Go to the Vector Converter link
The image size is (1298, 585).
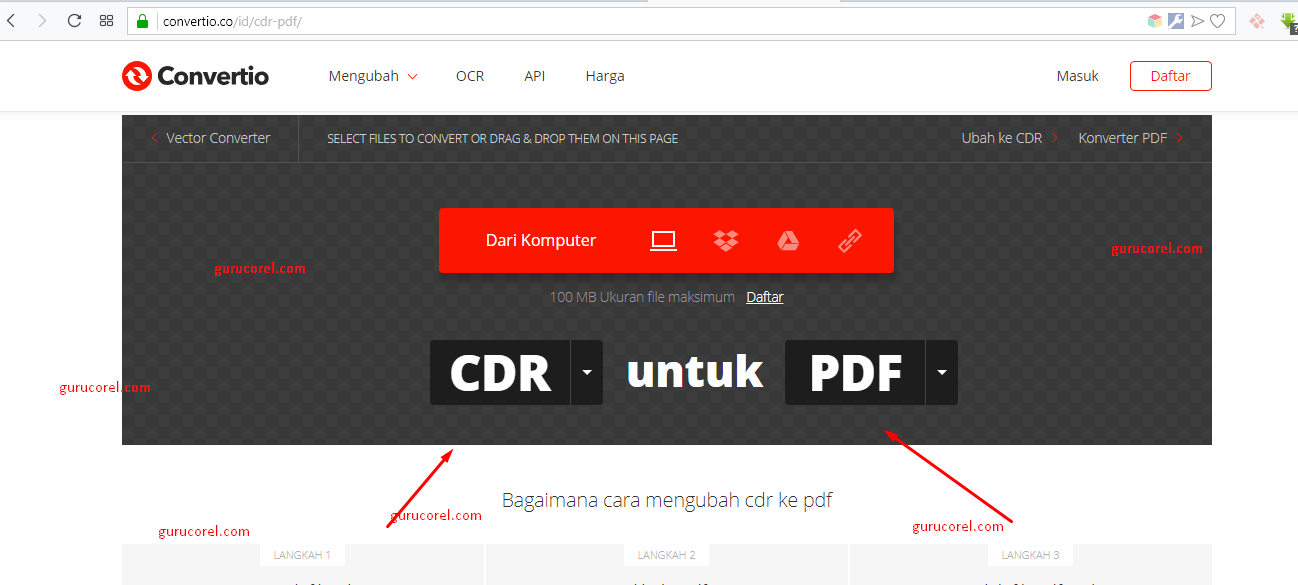(210, 138)
